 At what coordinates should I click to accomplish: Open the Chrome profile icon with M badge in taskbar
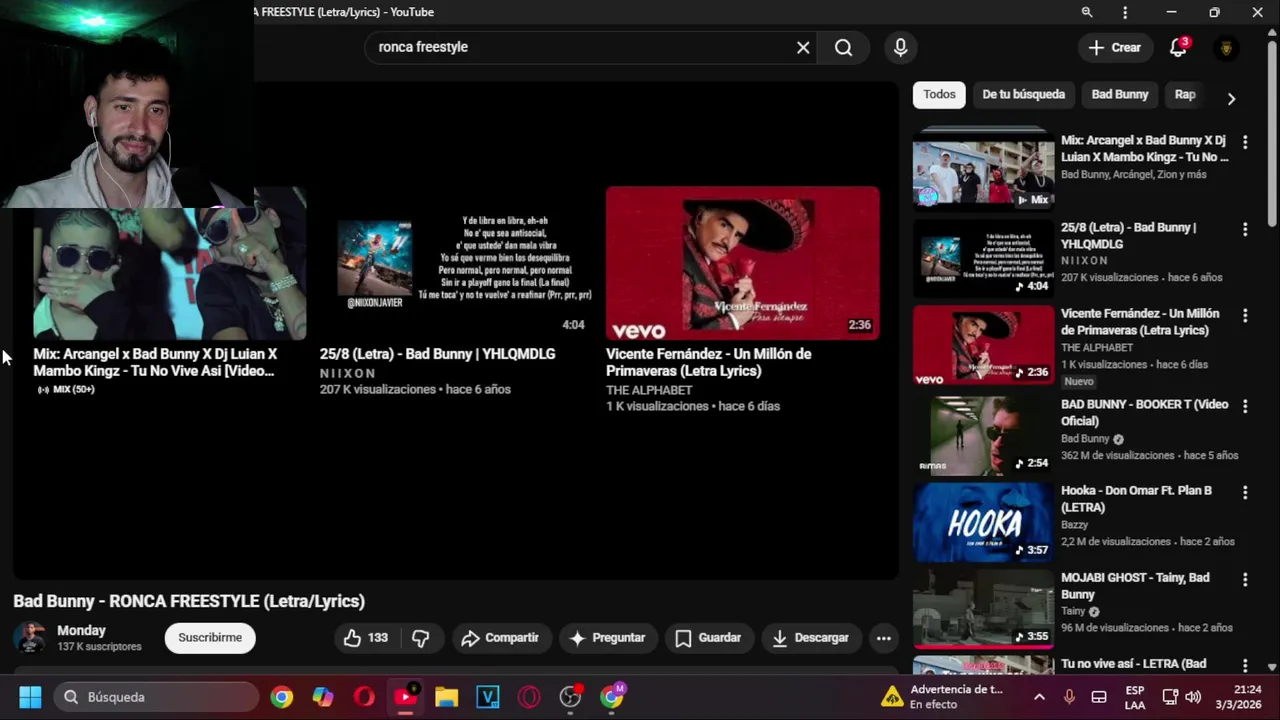(612, 697)
